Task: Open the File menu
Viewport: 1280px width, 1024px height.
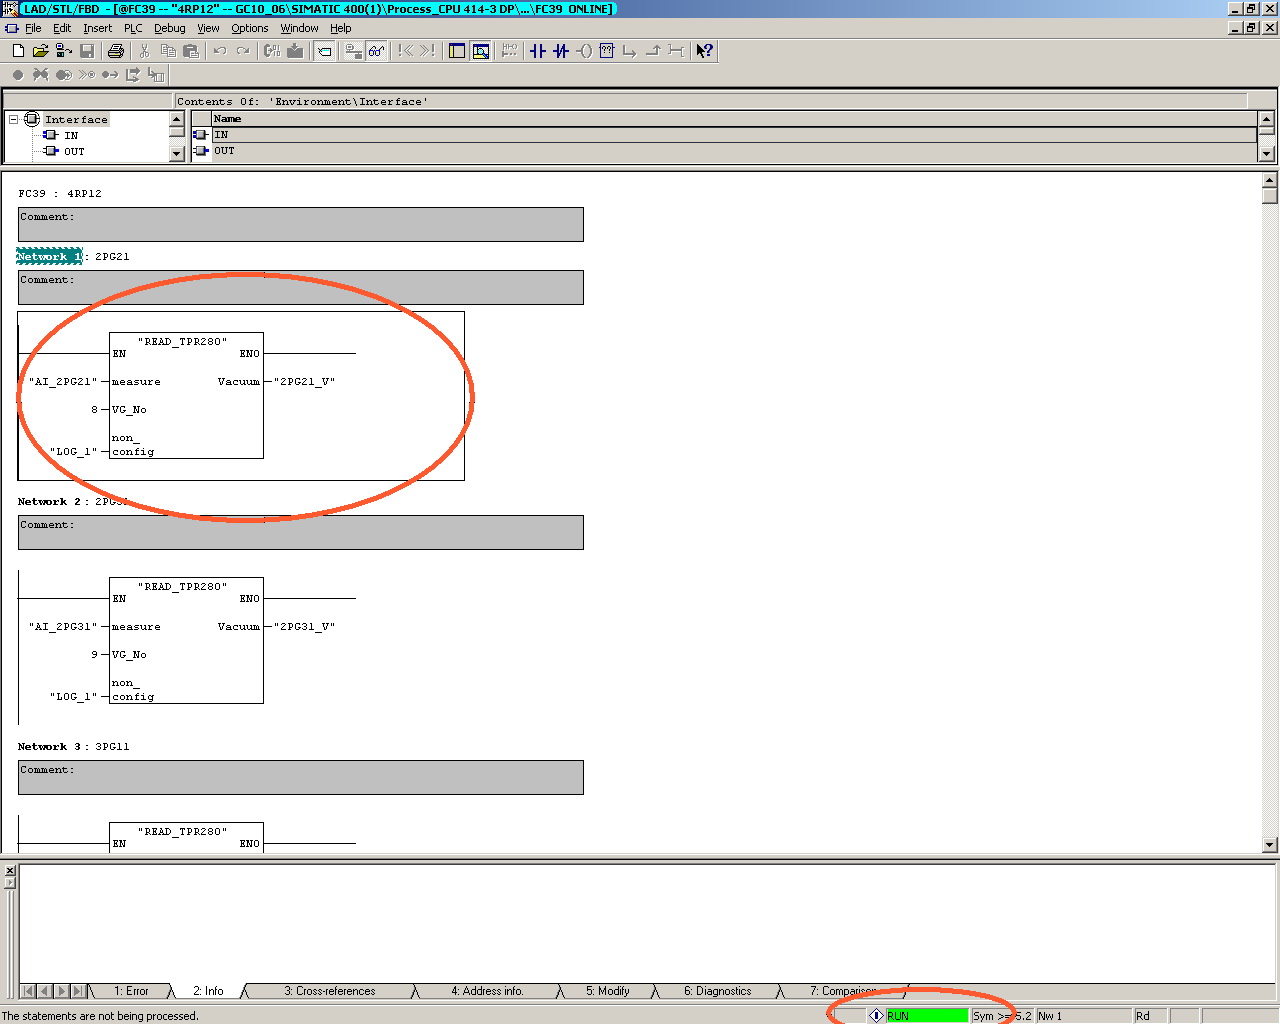Action: [x=33, y=28]
